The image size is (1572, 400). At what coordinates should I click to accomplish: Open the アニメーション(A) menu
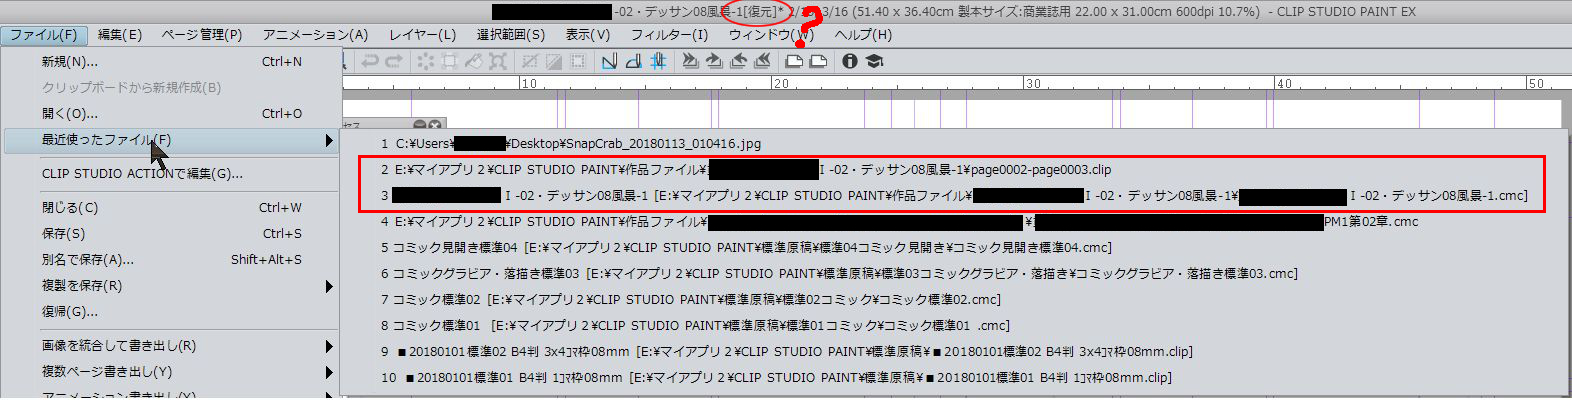316,34
